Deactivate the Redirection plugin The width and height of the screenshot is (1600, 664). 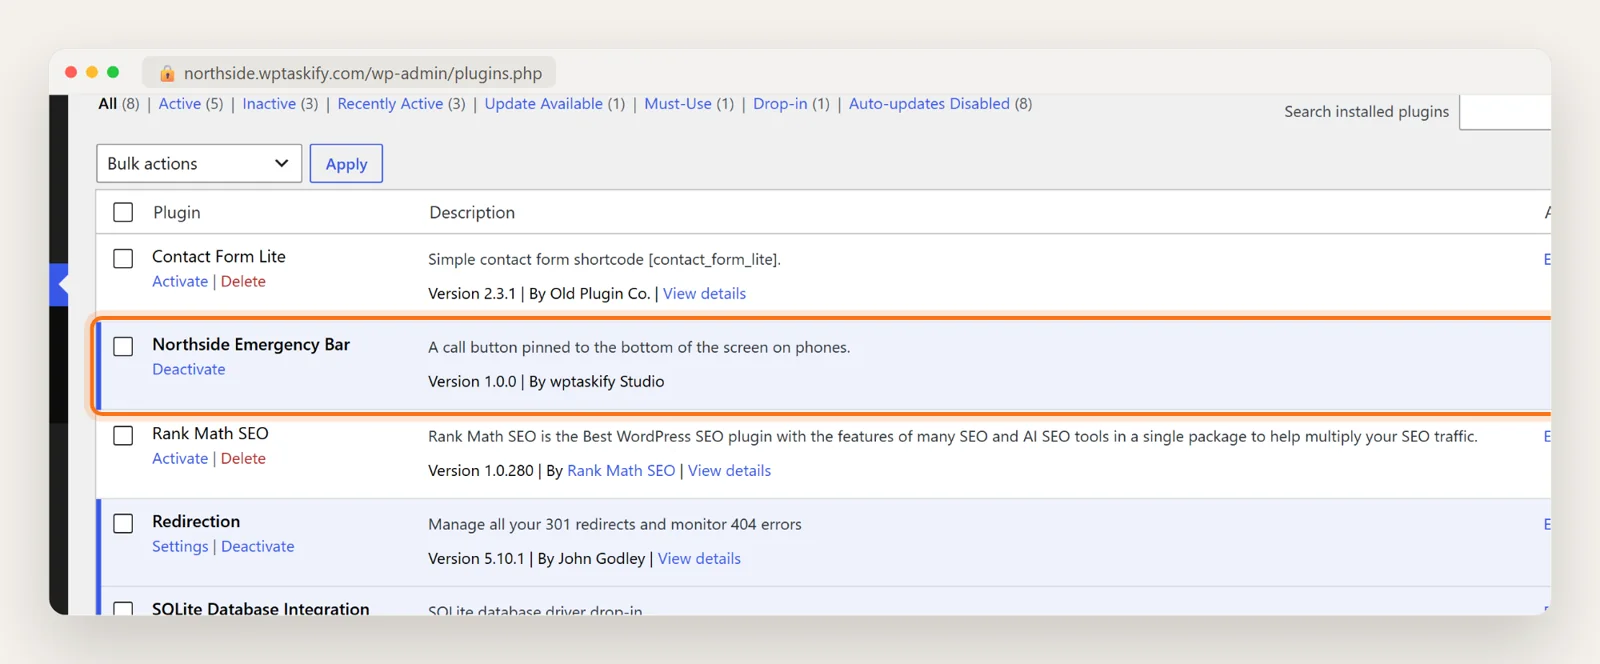pyautogui.click(x=258, y=546)
